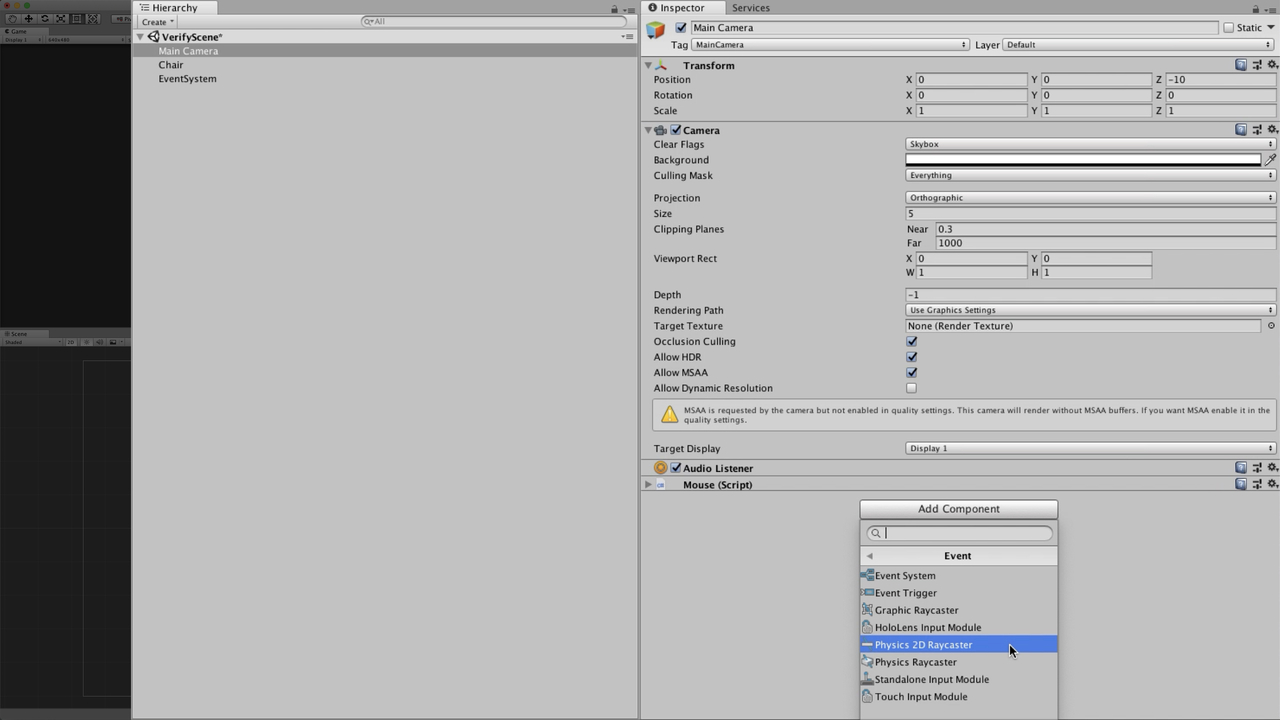Open Mouse script gear settings menu
The image size is (1280, 720).
(1272, 484)
